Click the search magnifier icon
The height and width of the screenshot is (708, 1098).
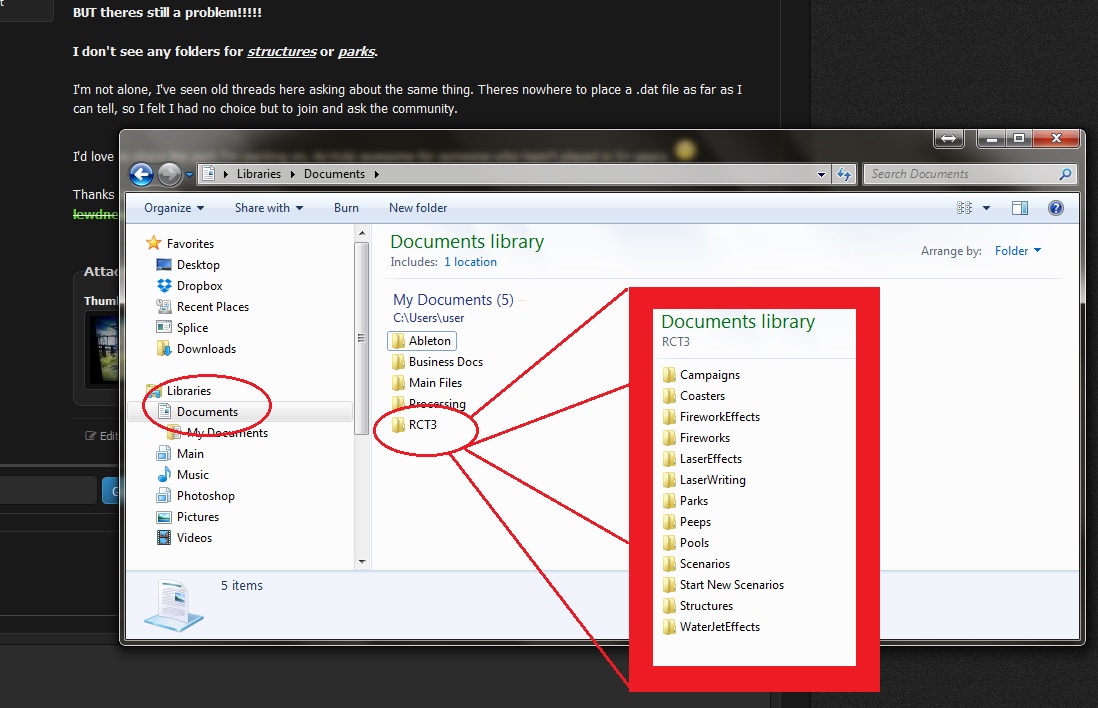(1066, 174)
